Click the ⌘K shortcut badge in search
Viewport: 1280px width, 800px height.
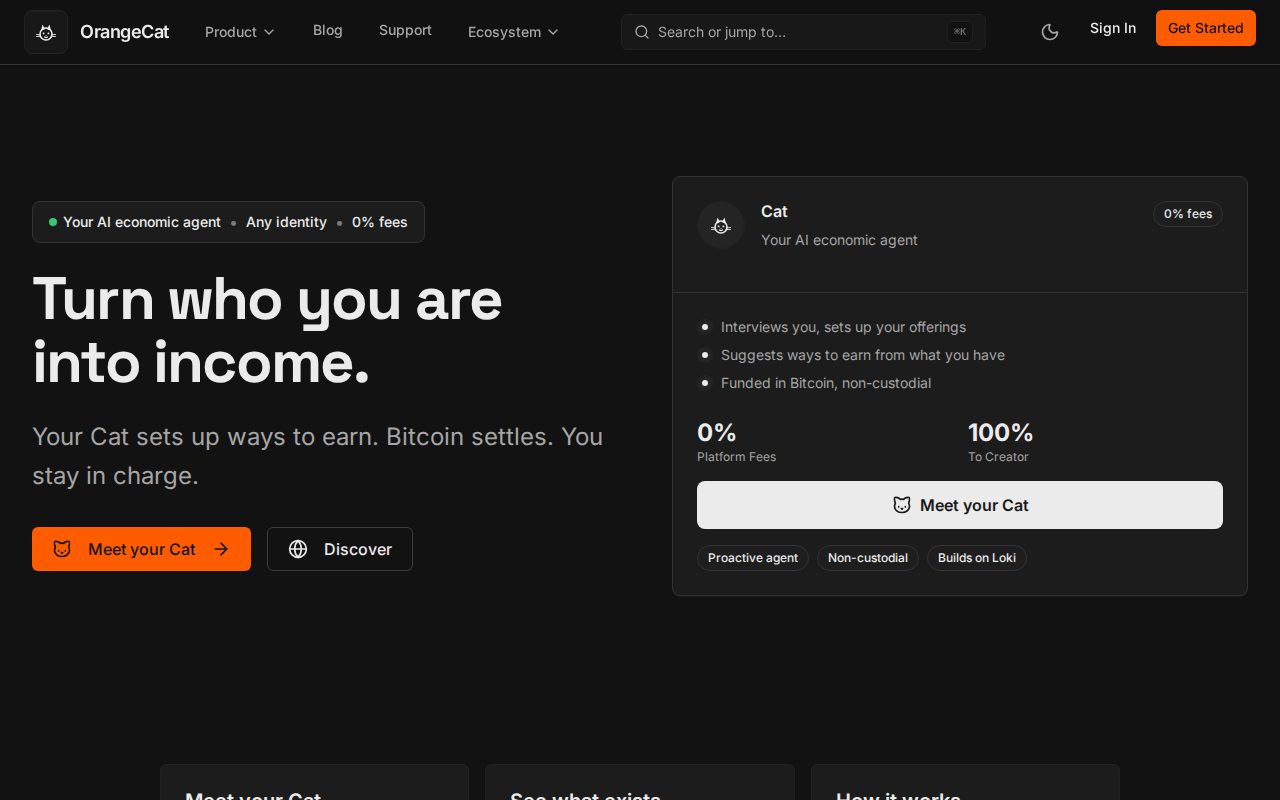[x=960, y=32]
